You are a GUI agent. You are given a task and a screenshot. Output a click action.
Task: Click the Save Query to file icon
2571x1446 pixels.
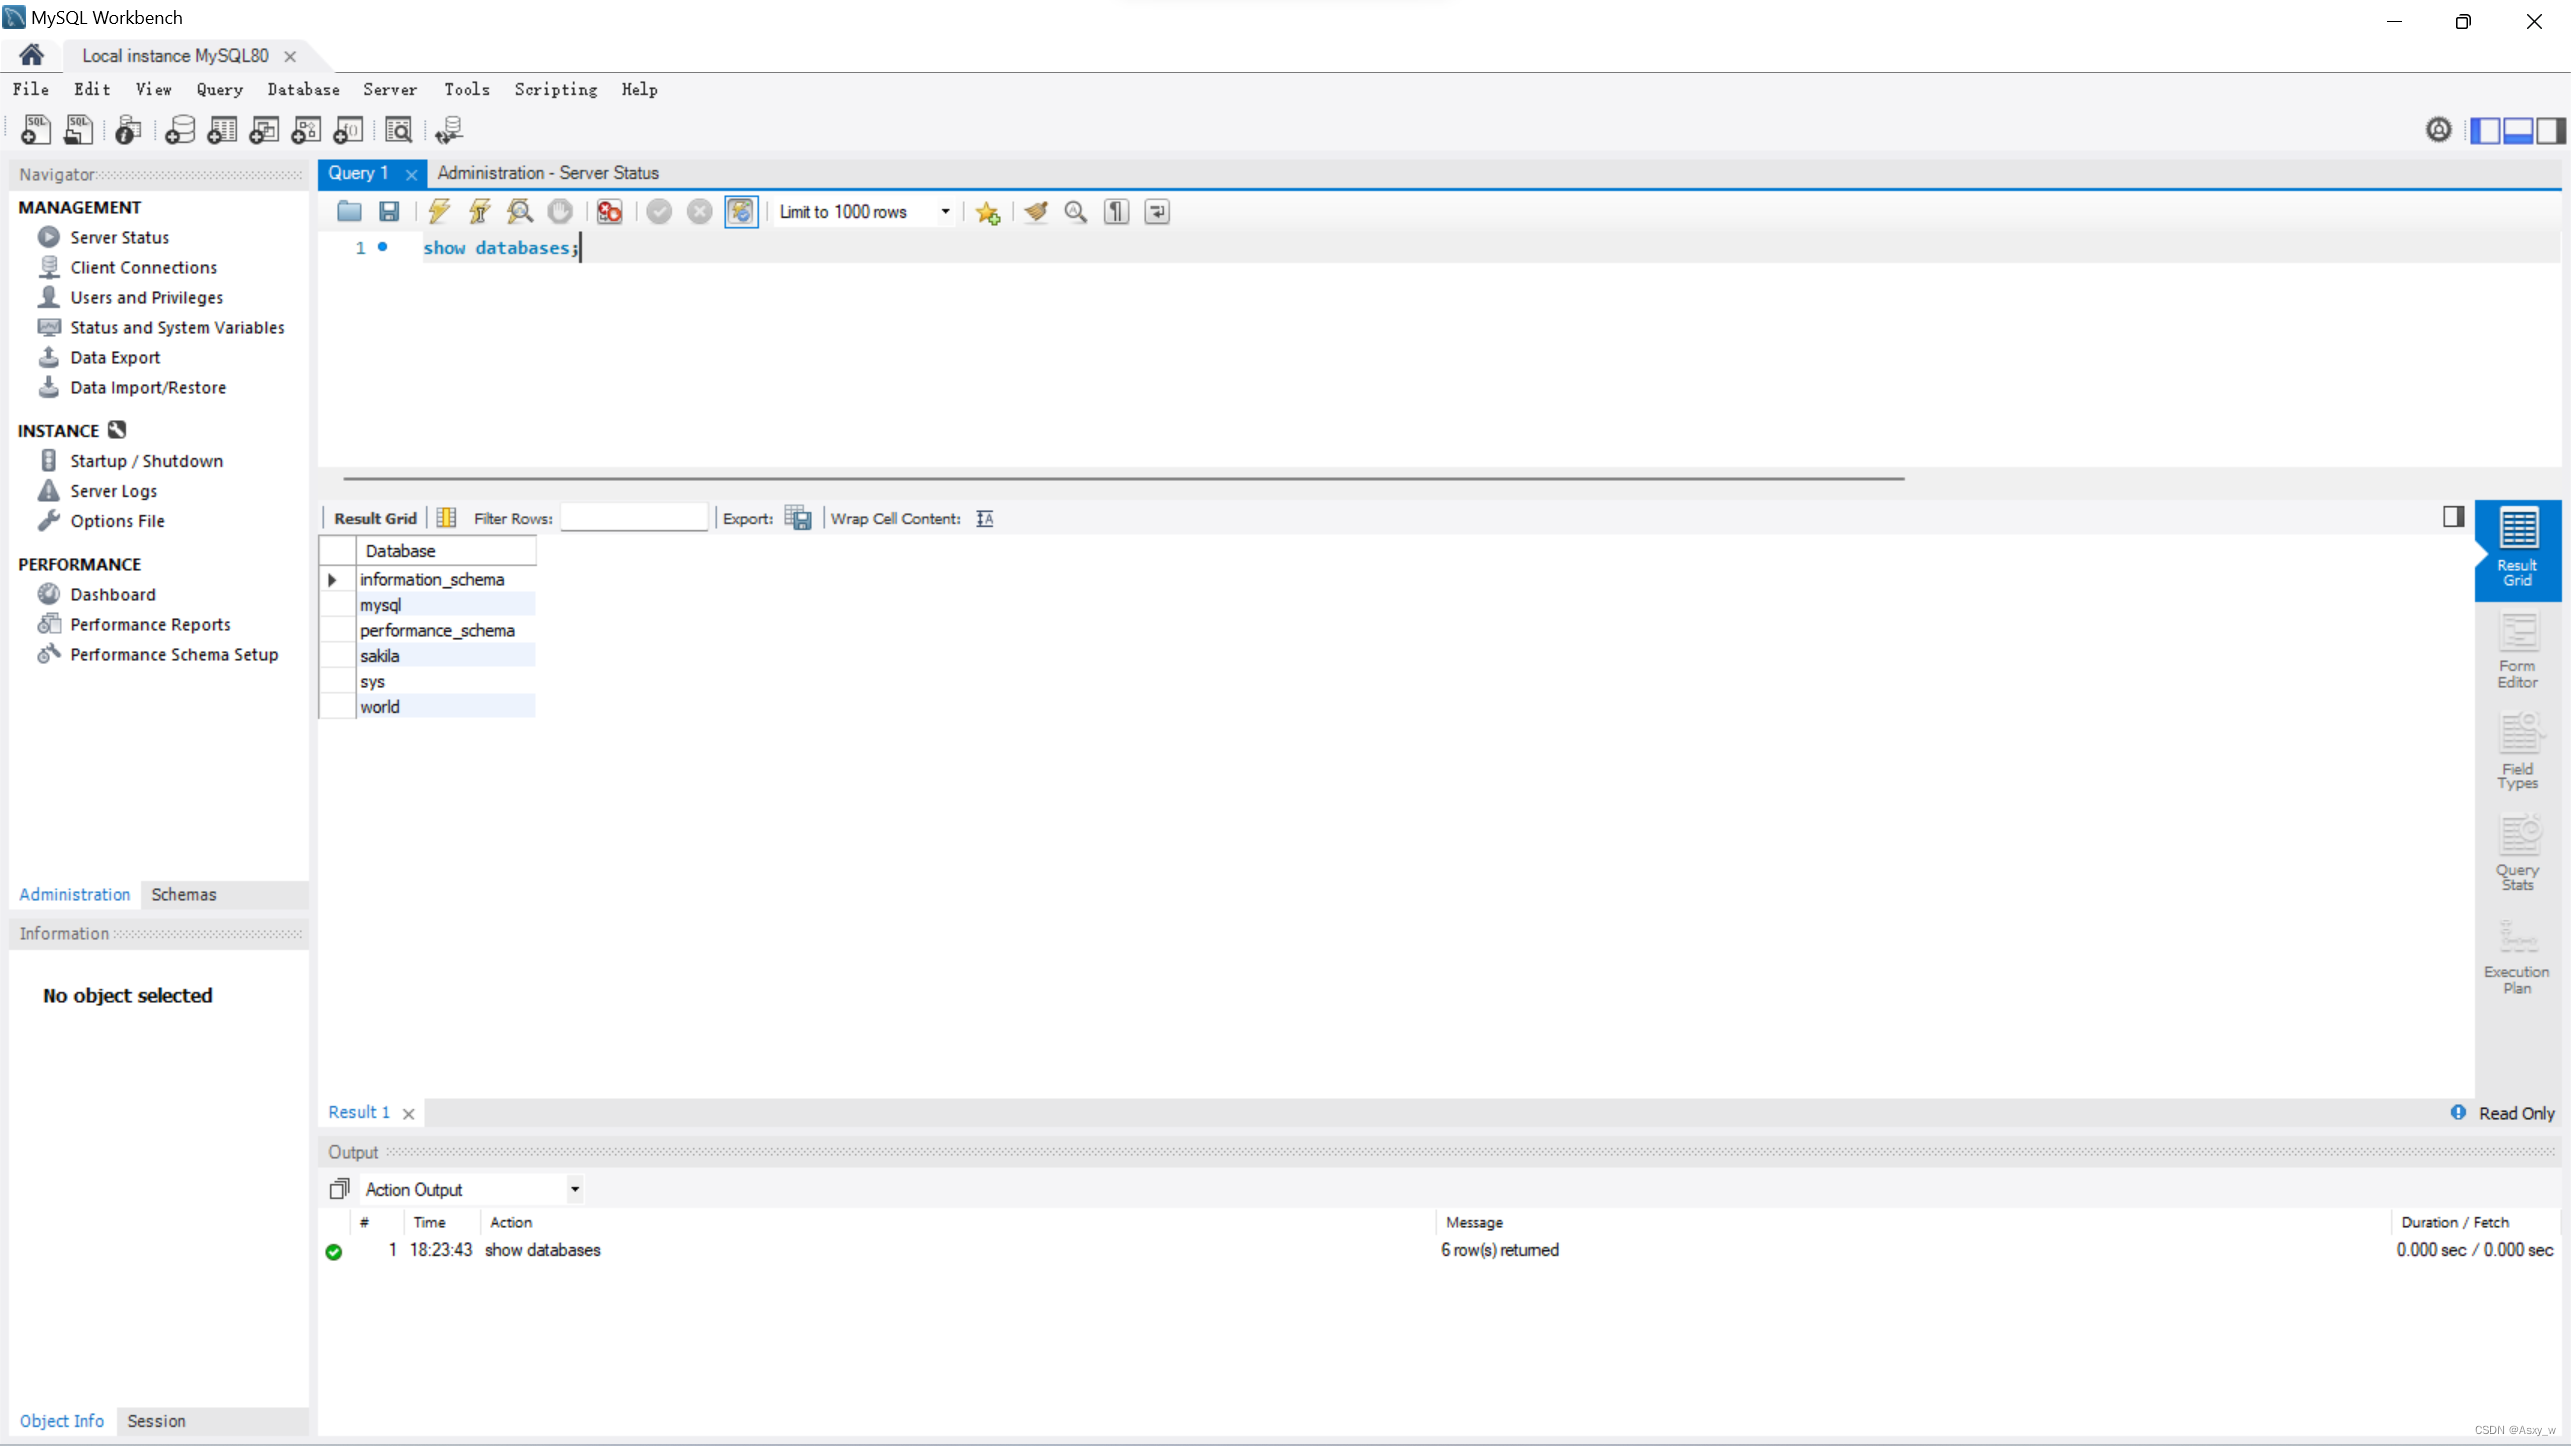(390, 212)
